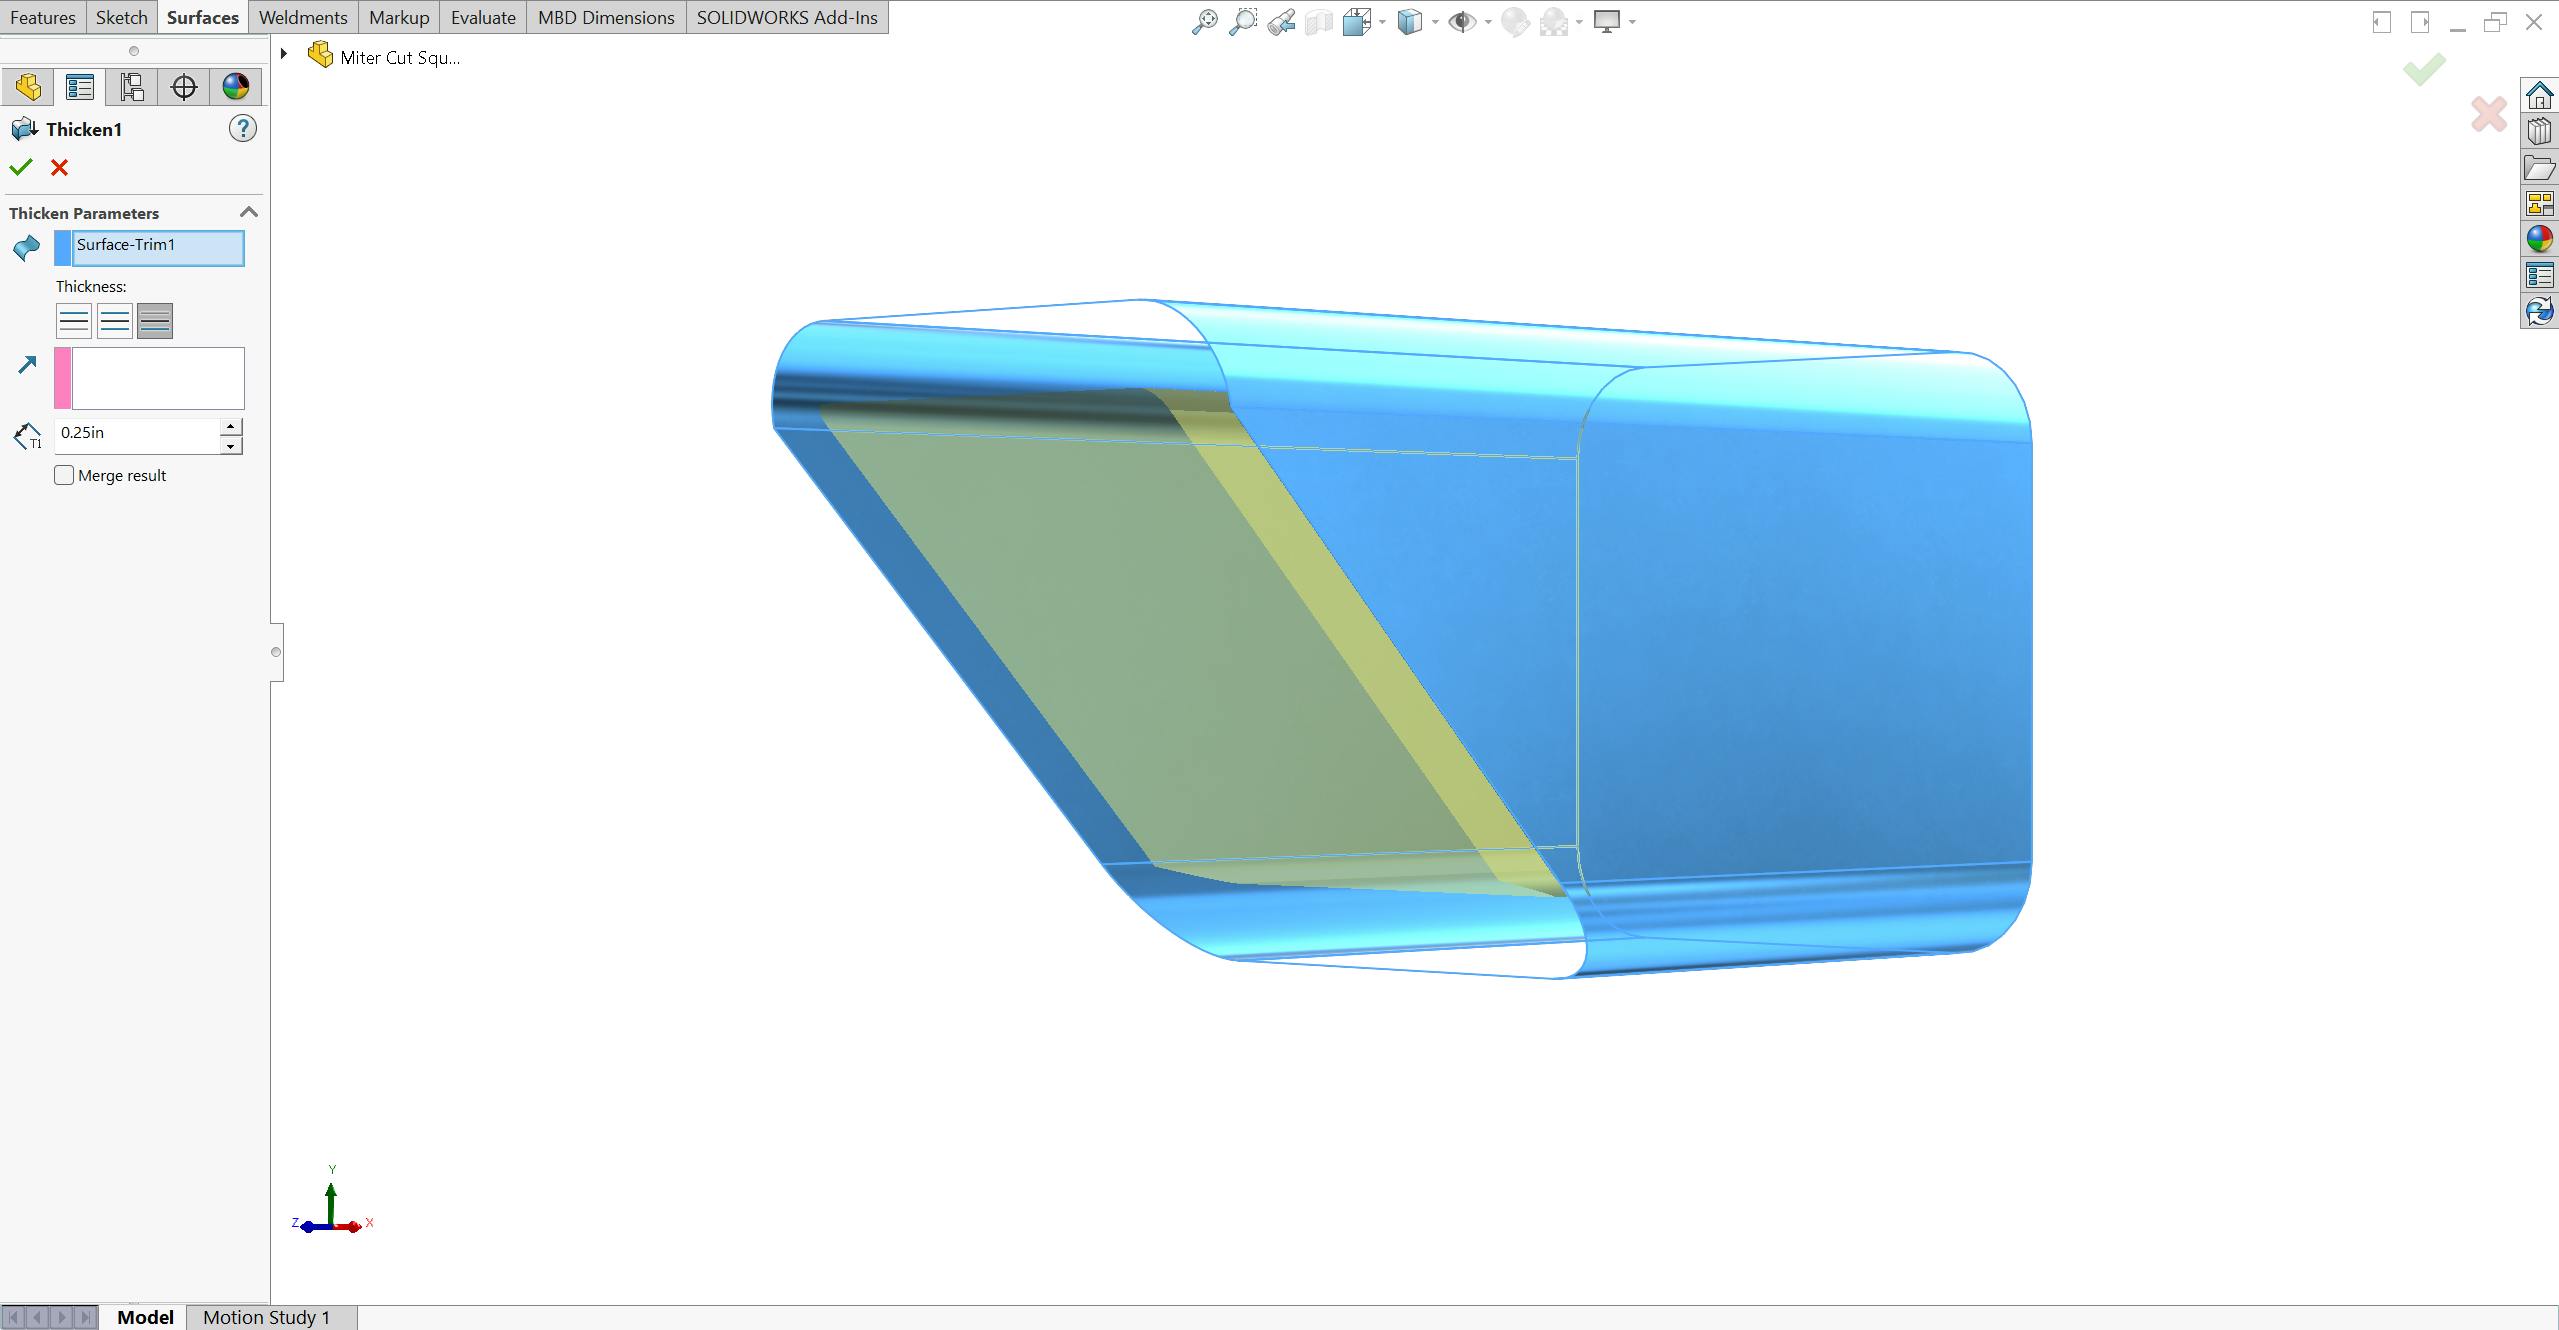The image size is (2559, 1330).
Task: Switch to the Surfaces ribbon tab
Action: [202, 17]
